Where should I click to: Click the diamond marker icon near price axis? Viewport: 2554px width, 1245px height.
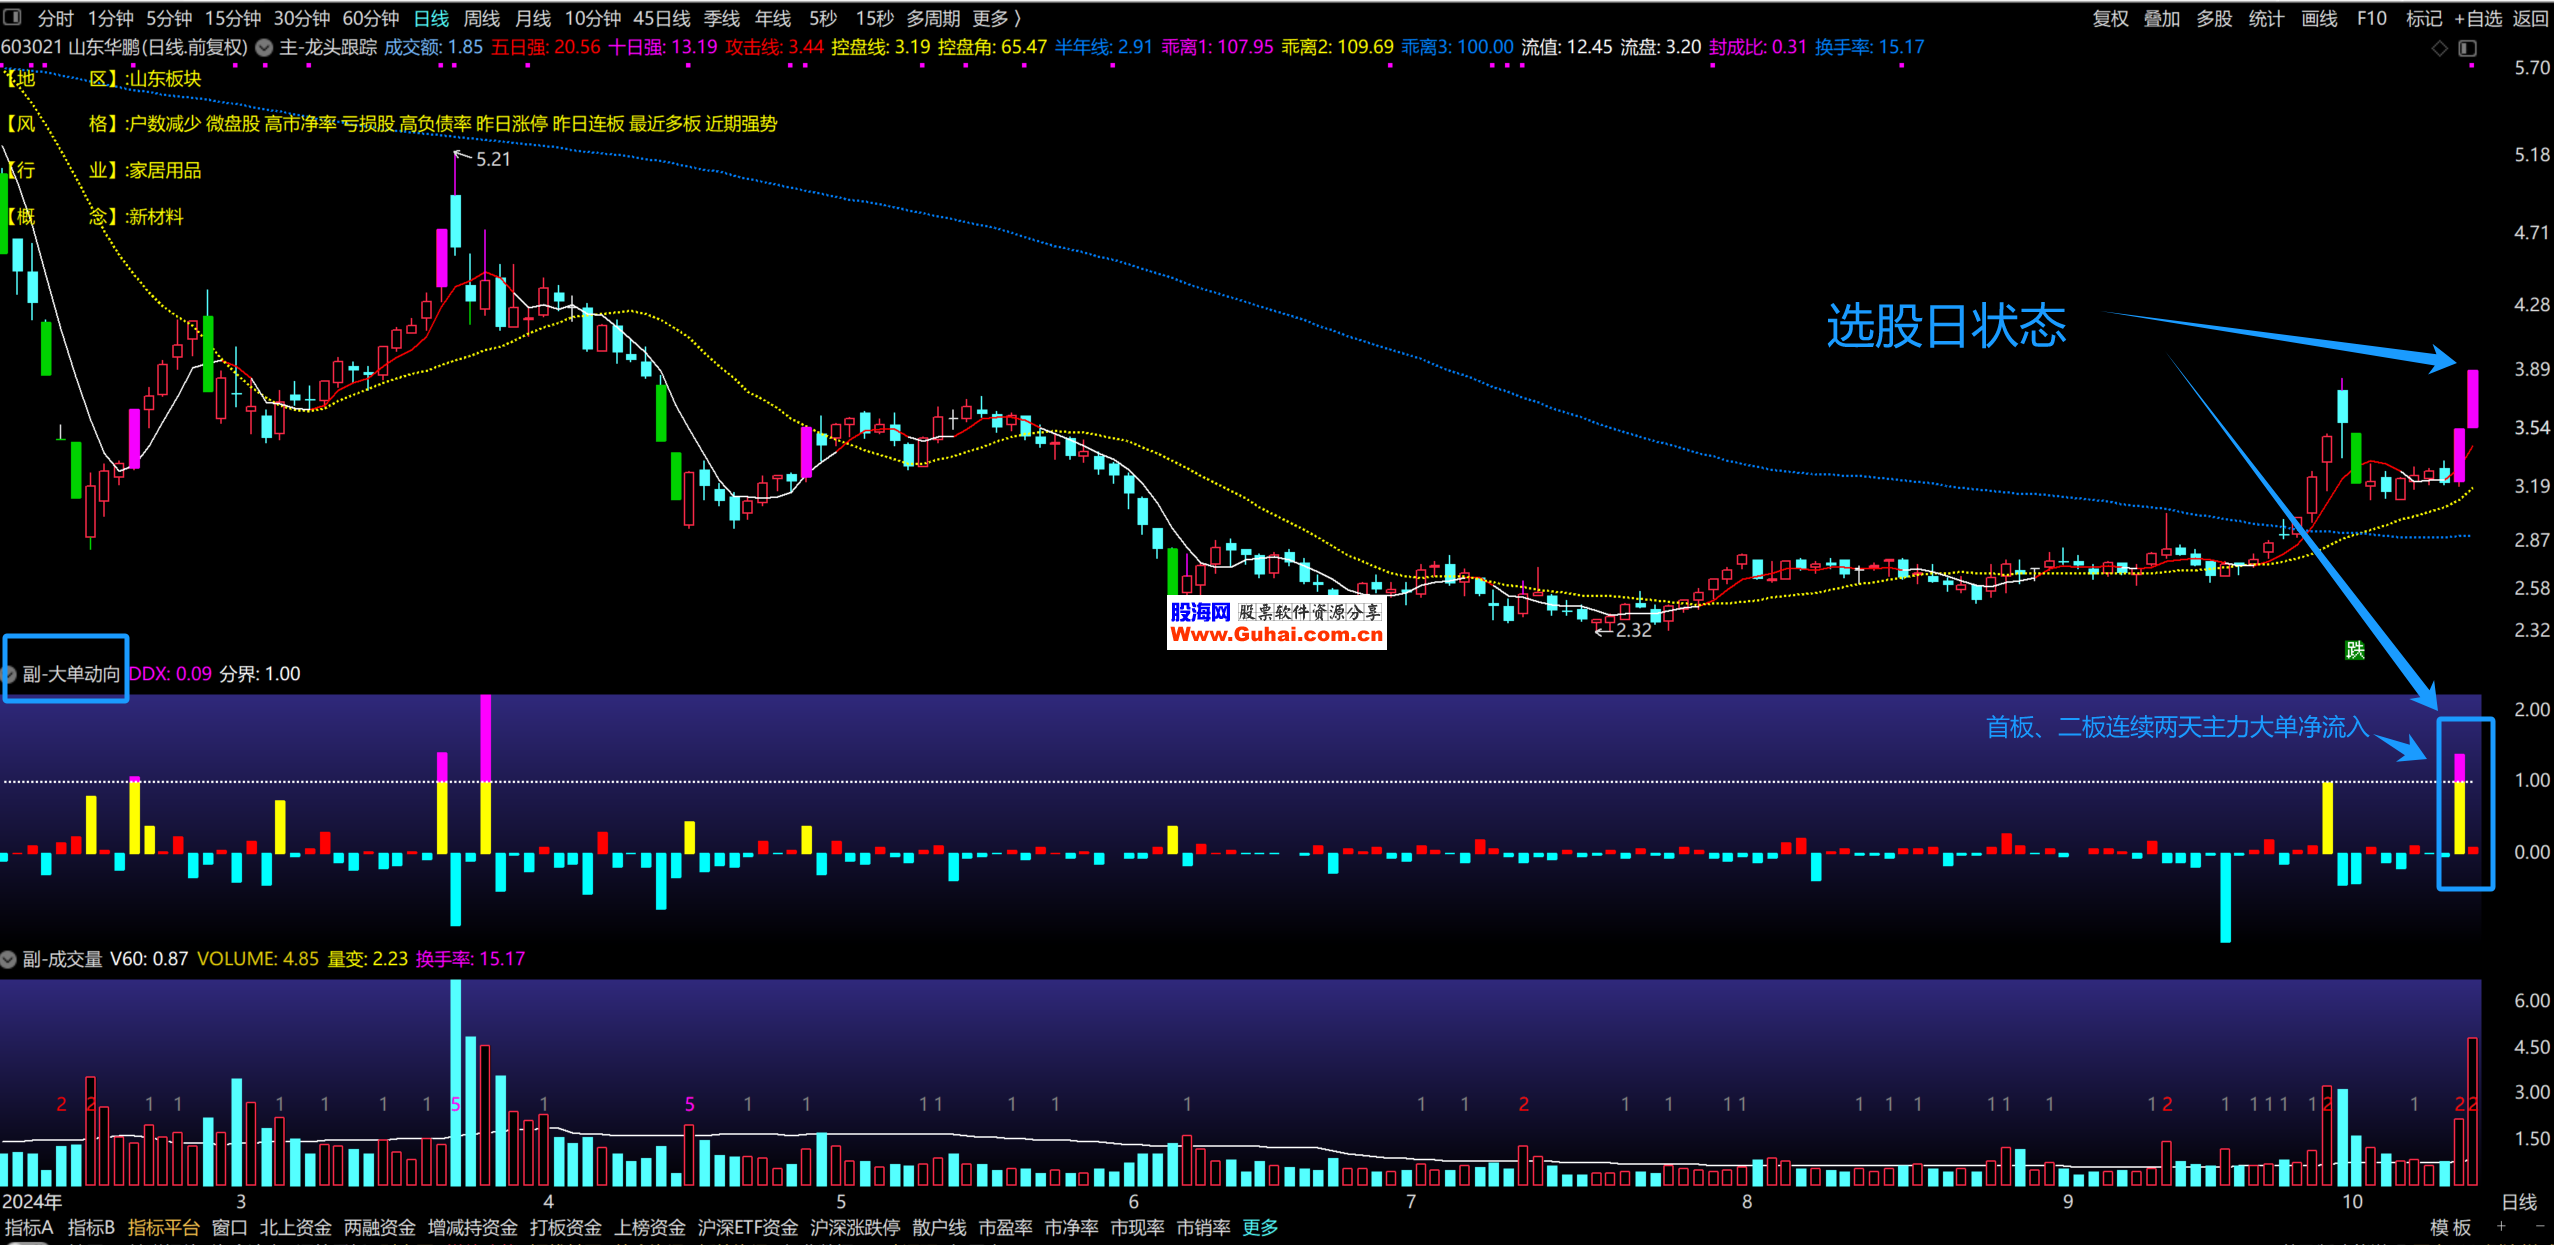point(2440,48)
